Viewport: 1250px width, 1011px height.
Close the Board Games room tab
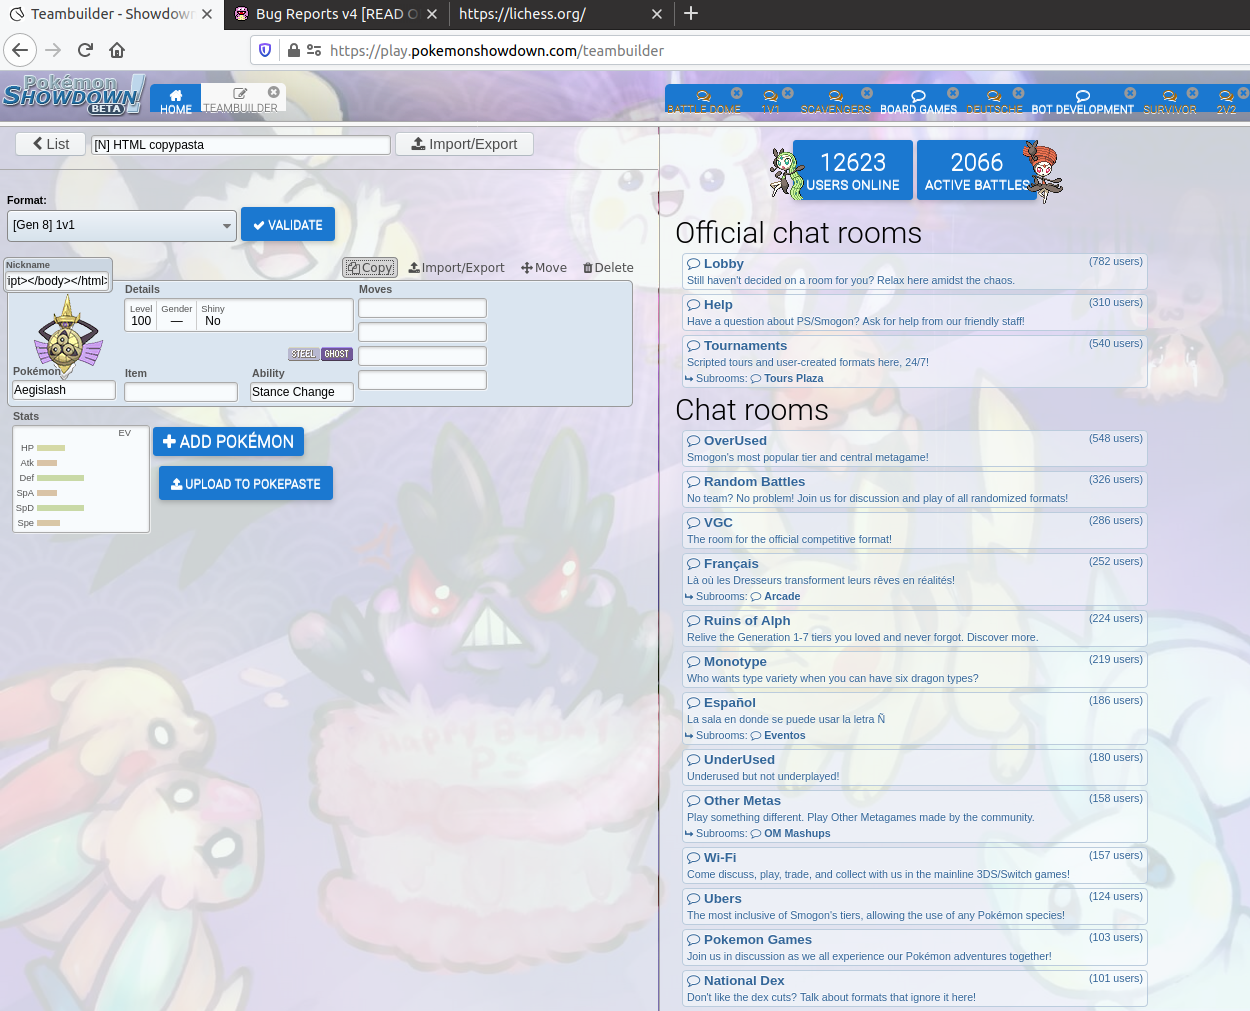[x=953, y=93]
